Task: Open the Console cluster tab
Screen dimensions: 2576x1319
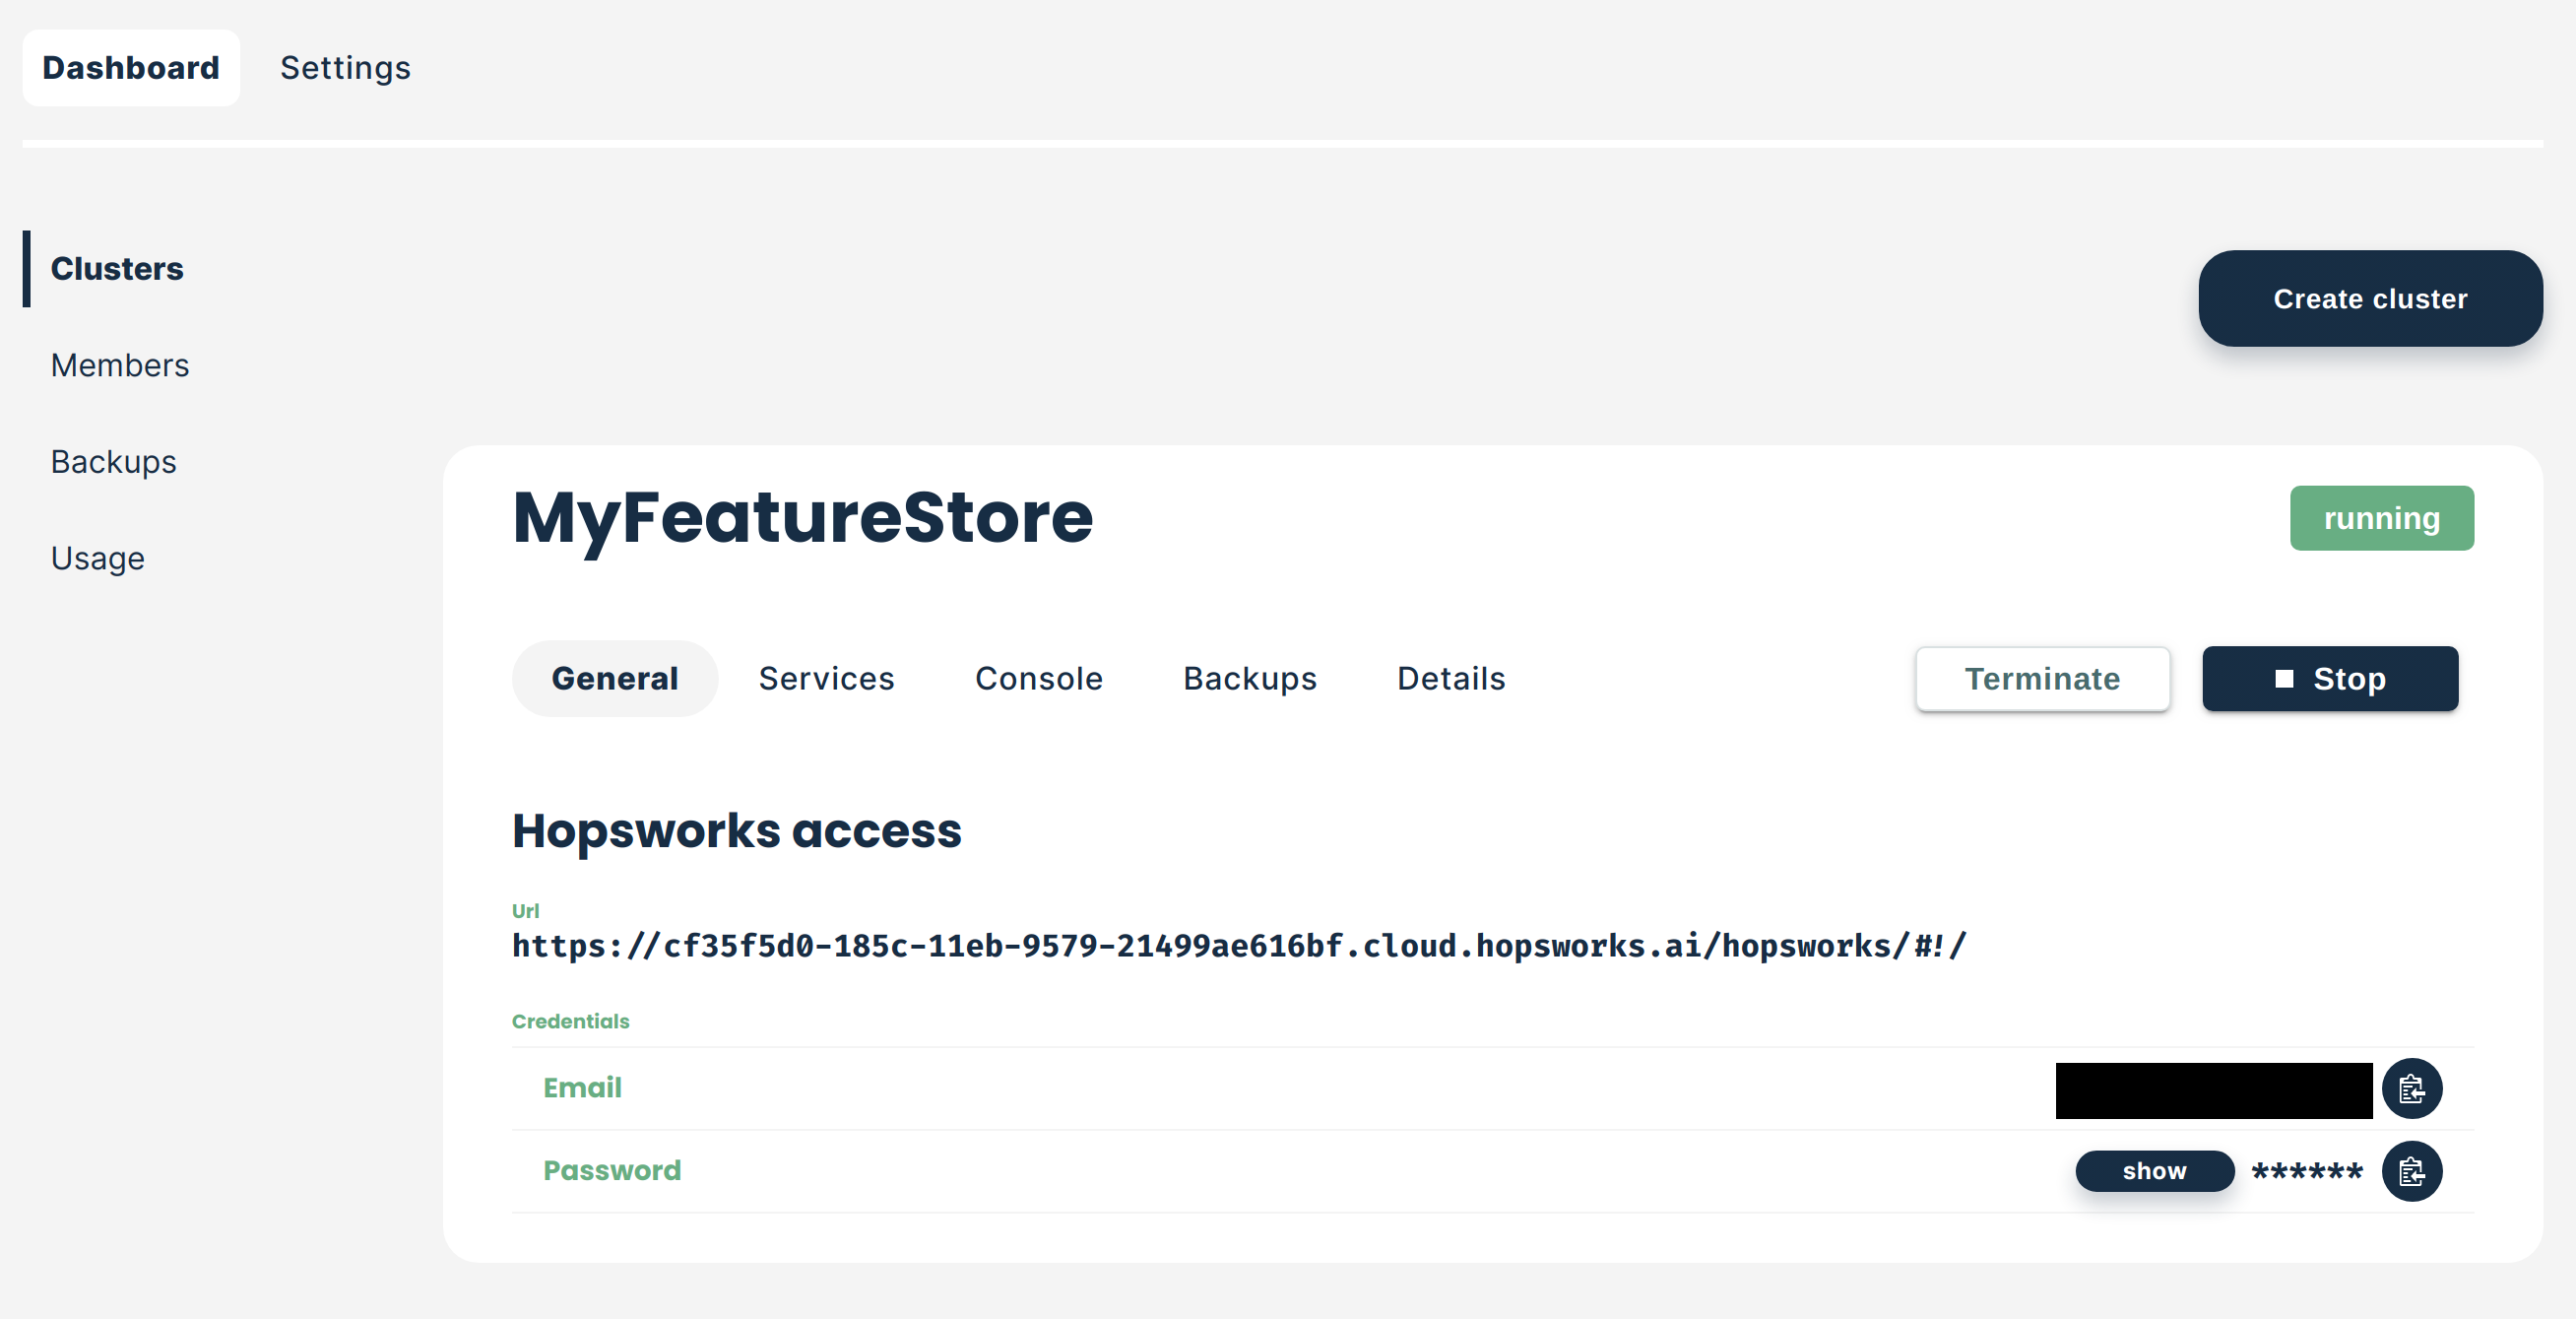Action: [x=1038, y=679]
